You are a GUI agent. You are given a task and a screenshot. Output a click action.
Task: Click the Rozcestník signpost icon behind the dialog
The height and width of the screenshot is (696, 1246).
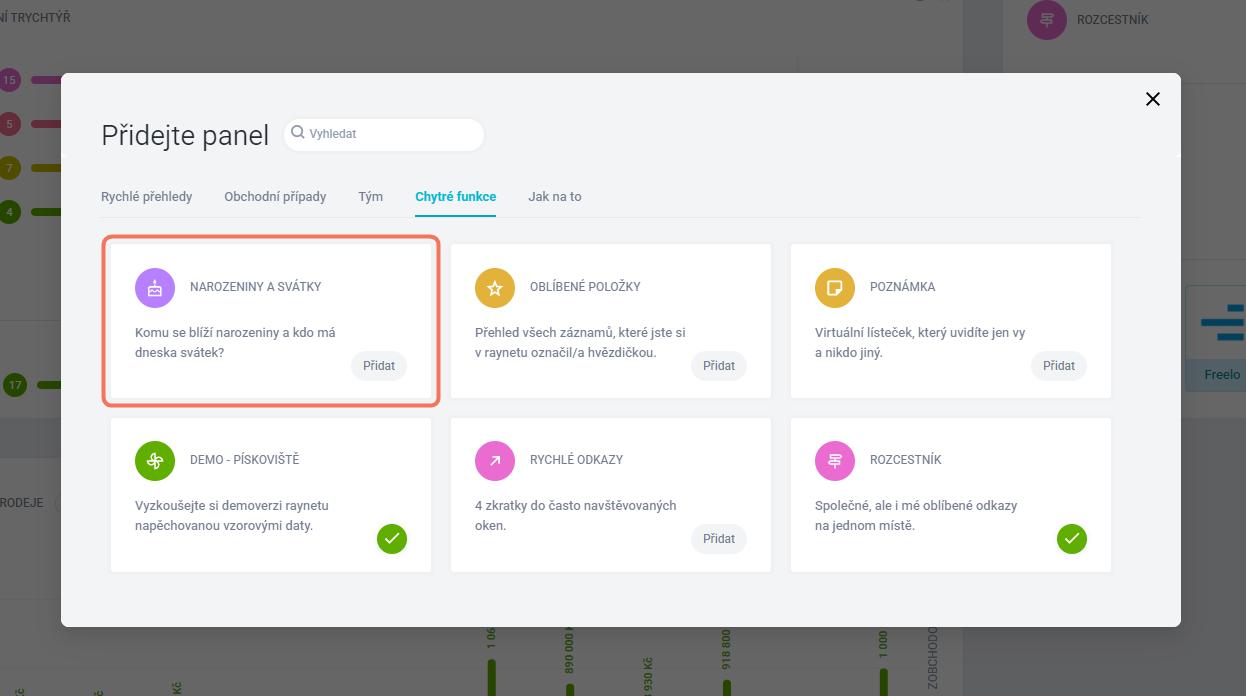coord(1047,20)
